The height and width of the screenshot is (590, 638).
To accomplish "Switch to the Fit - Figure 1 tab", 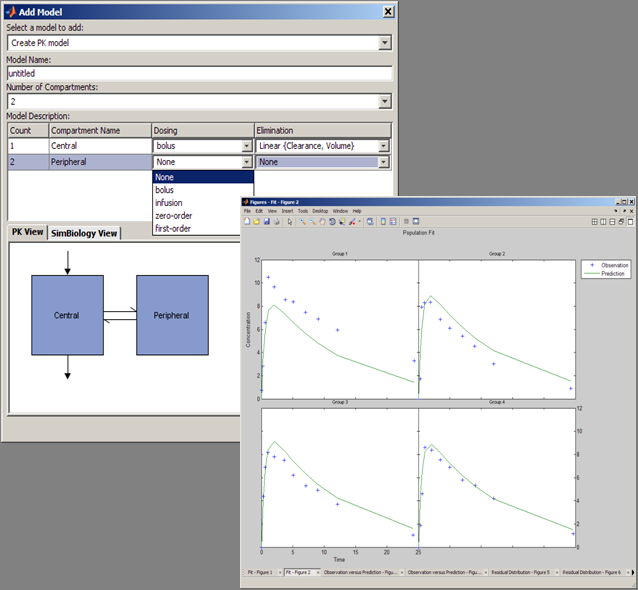I will click(260, 573).
